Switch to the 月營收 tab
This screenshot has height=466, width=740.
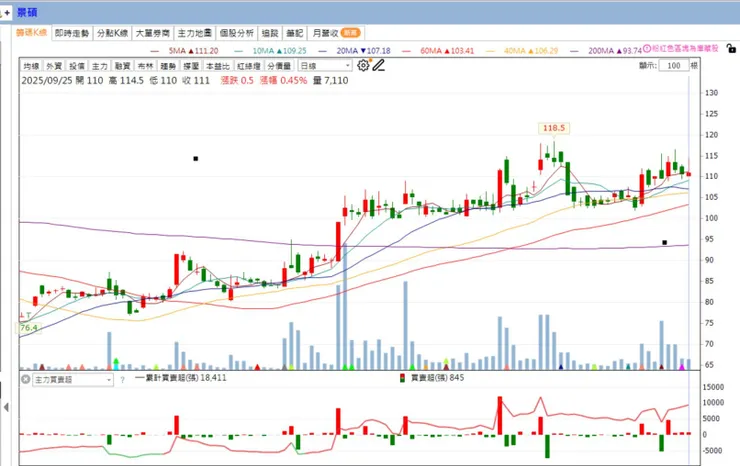(336, 33)
